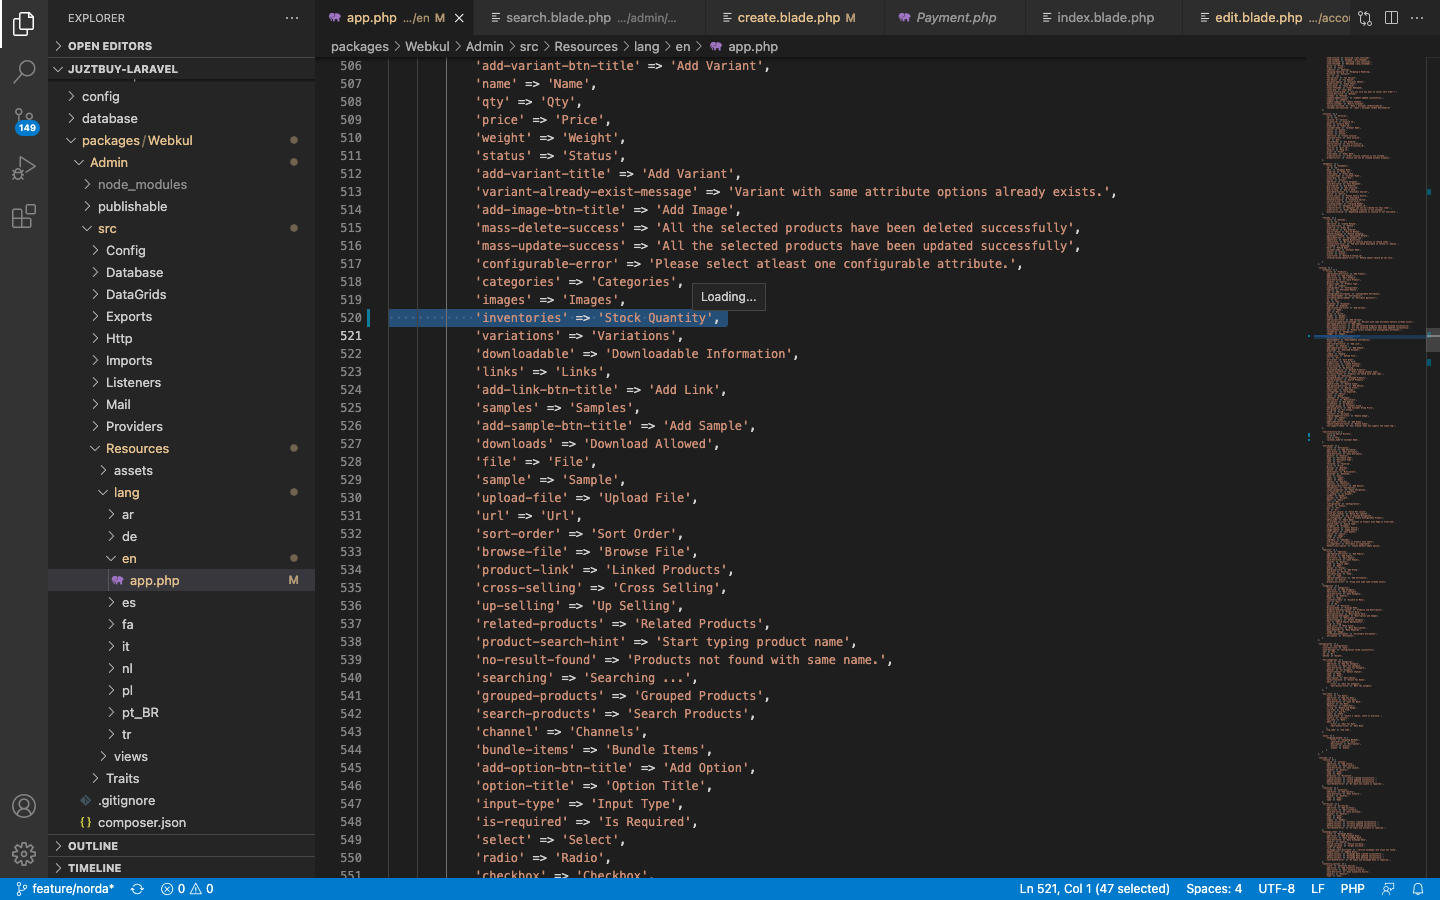This screenshot has width=1440, height=900.
Task: Collapse the JUZTBUY-LARAVEL section
Action: 181,69
